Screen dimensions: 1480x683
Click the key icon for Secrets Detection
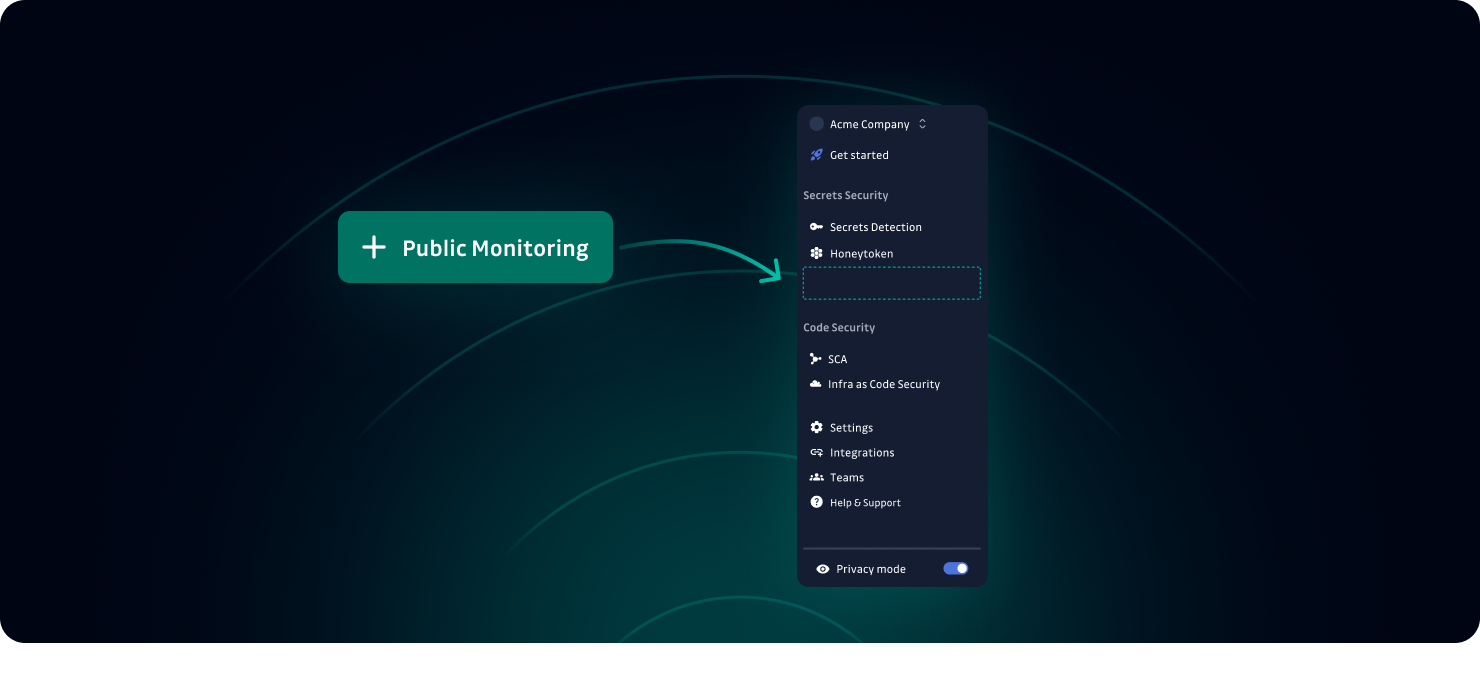click(816, 227)
